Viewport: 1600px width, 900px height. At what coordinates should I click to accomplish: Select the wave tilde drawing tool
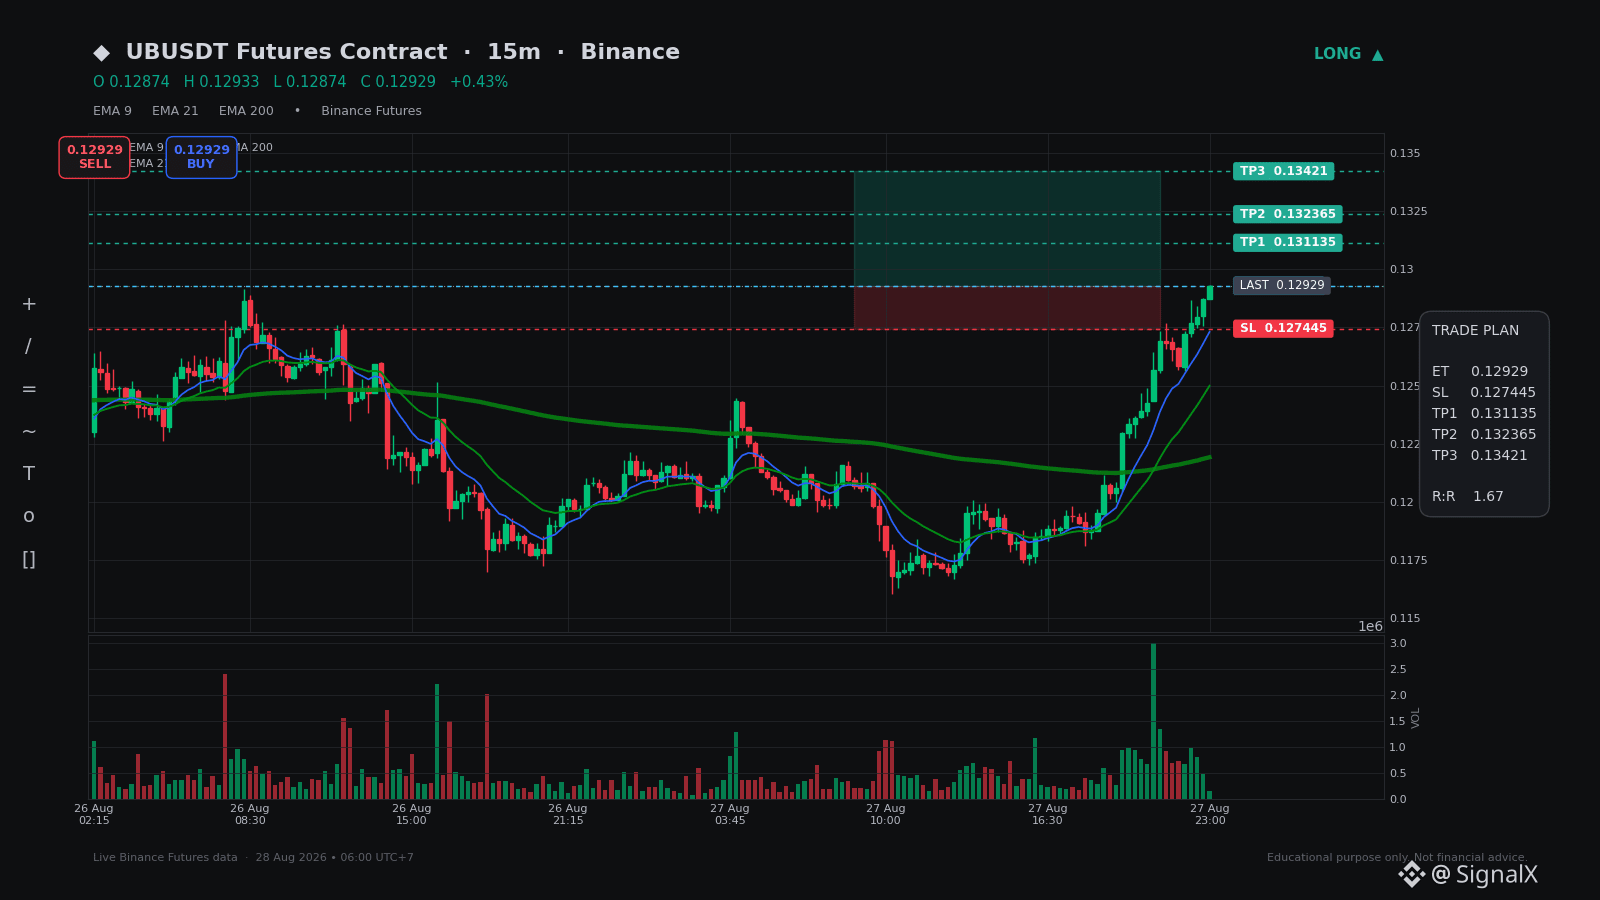coord(29,432)
